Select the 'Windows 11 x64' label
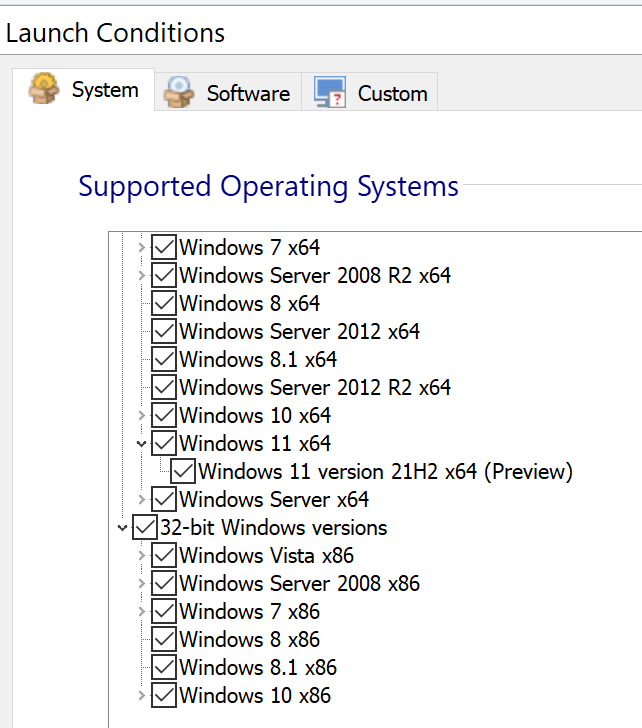The image size is (642, 728). click(255, 443)
